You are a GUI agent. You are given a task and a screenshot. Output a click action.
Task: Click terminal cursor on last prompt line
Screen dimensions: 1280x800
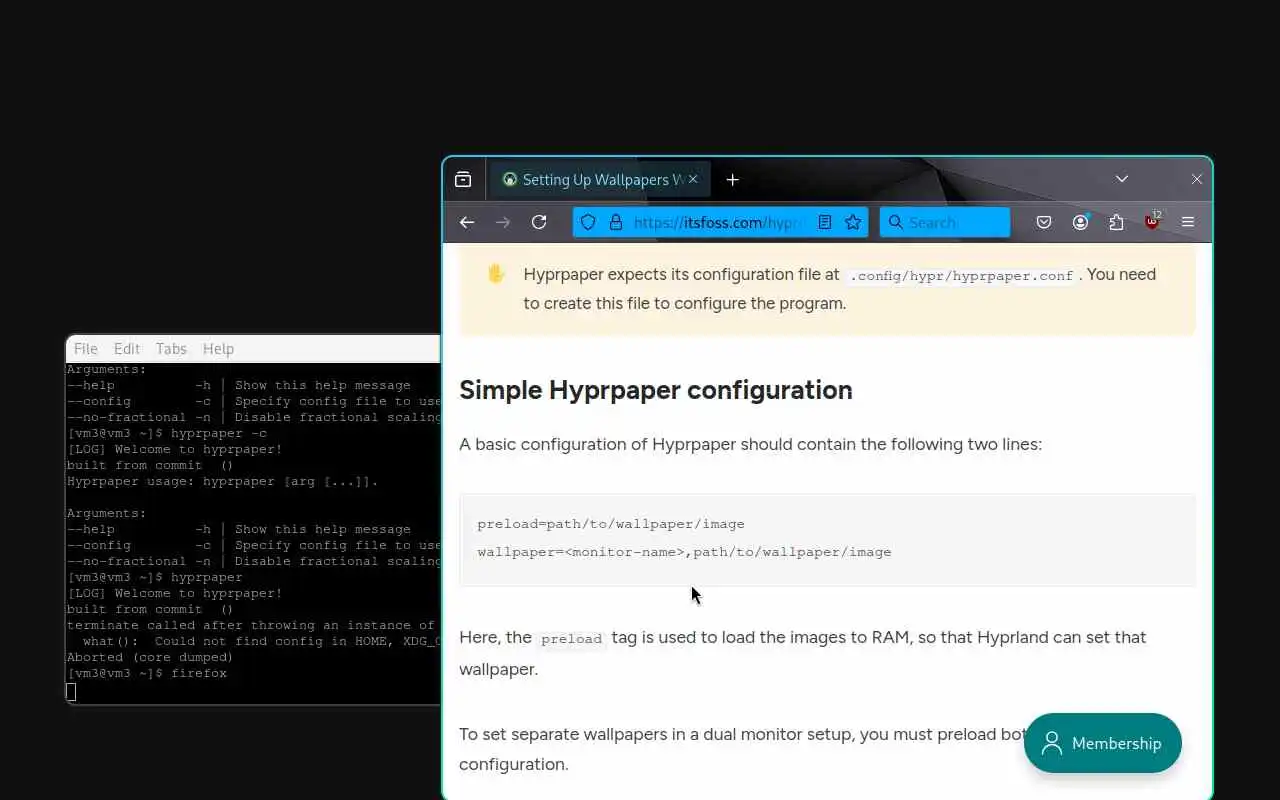tap(71, 691)
